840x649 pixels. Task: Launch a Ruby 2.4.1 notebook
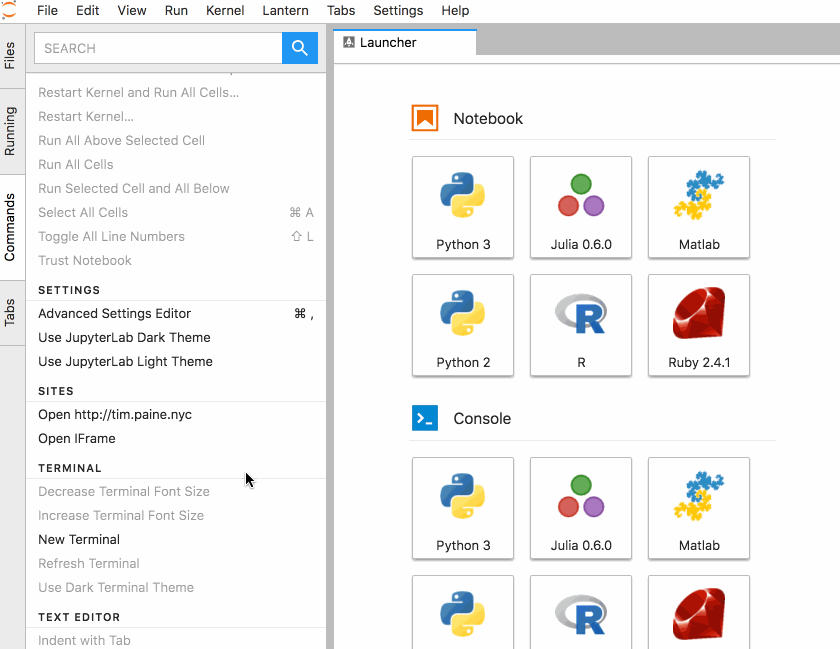(699, 325)
